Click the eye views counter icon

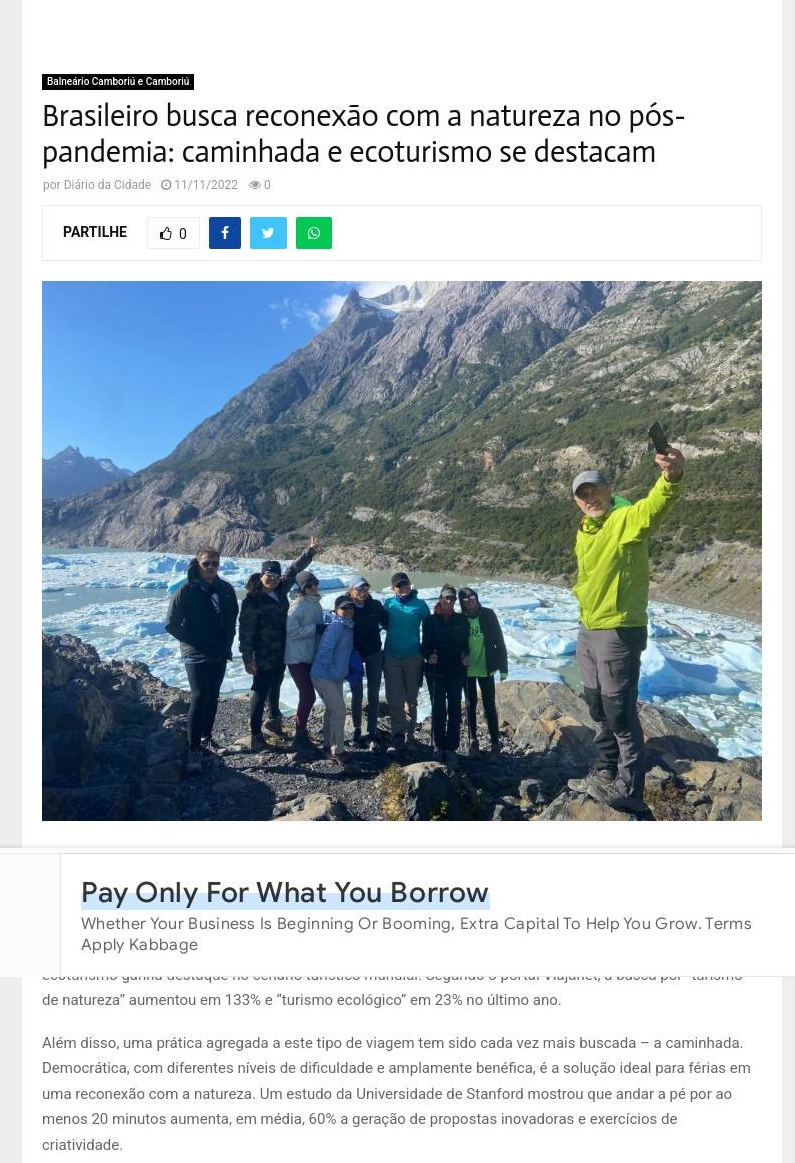(x=254, y=185)
